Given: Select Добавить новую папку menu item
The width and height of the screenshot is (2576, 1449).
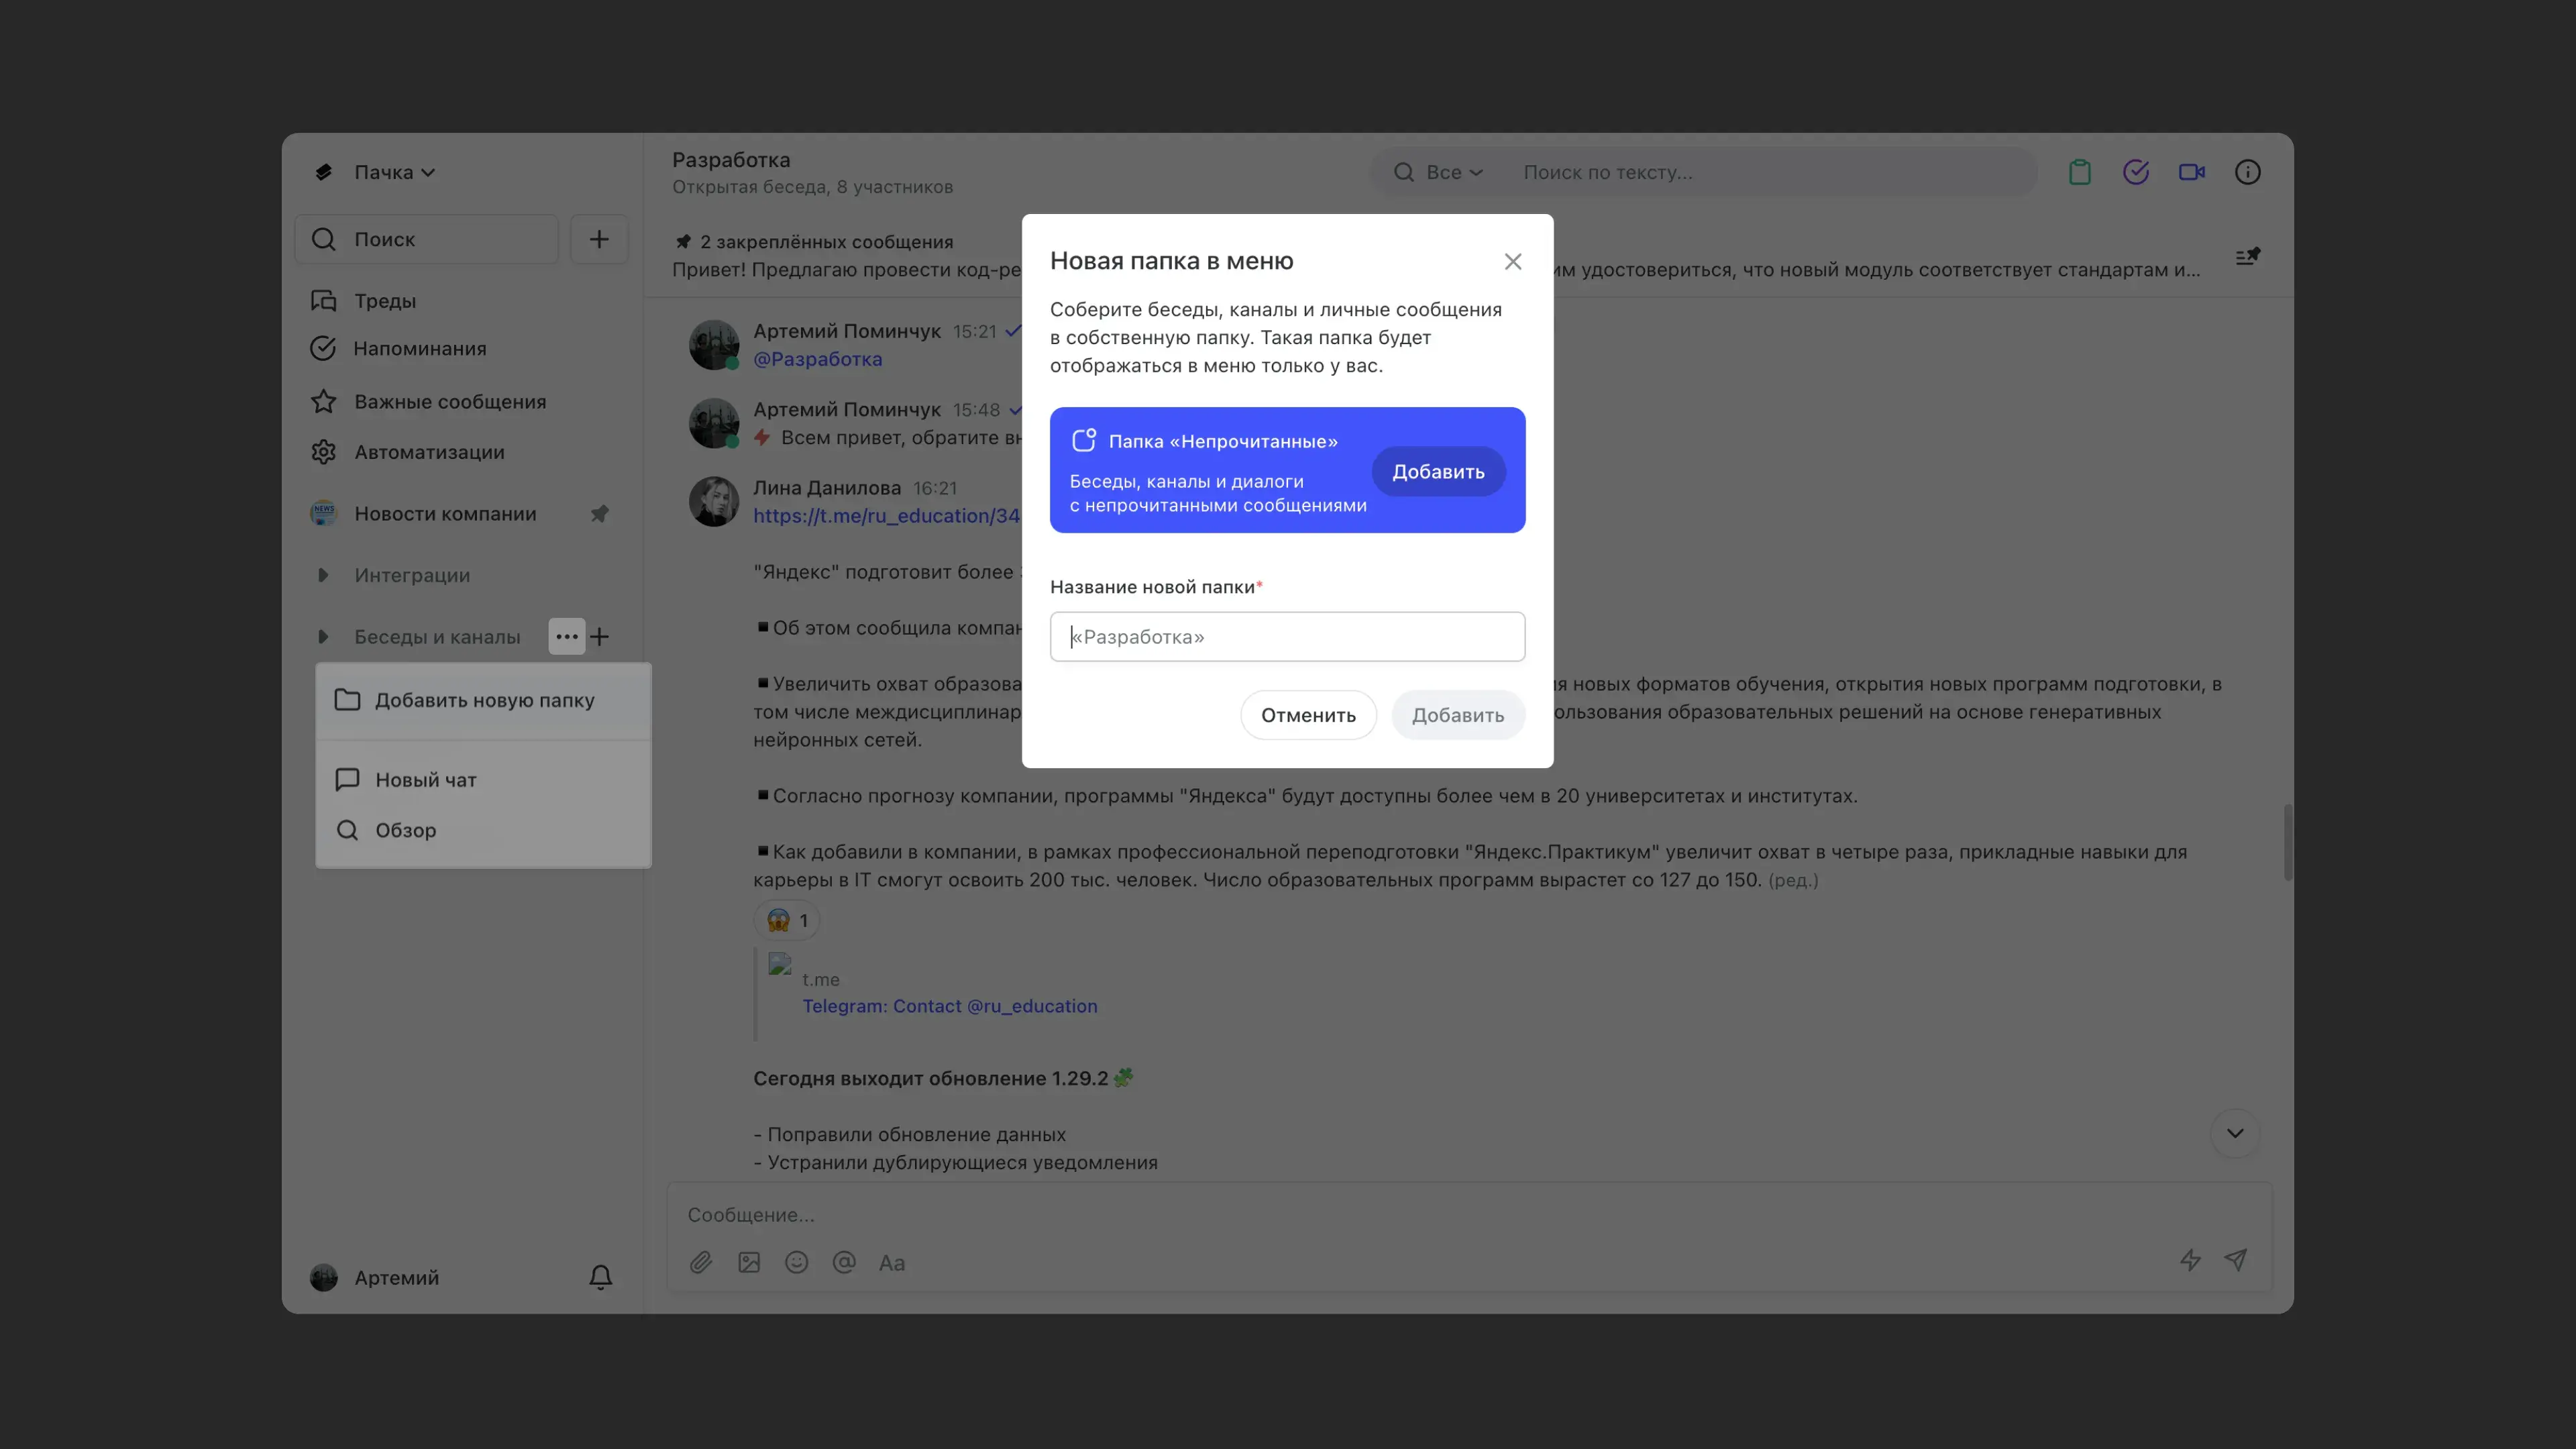Looking at the screenshot, I should (x=484, y=700).
